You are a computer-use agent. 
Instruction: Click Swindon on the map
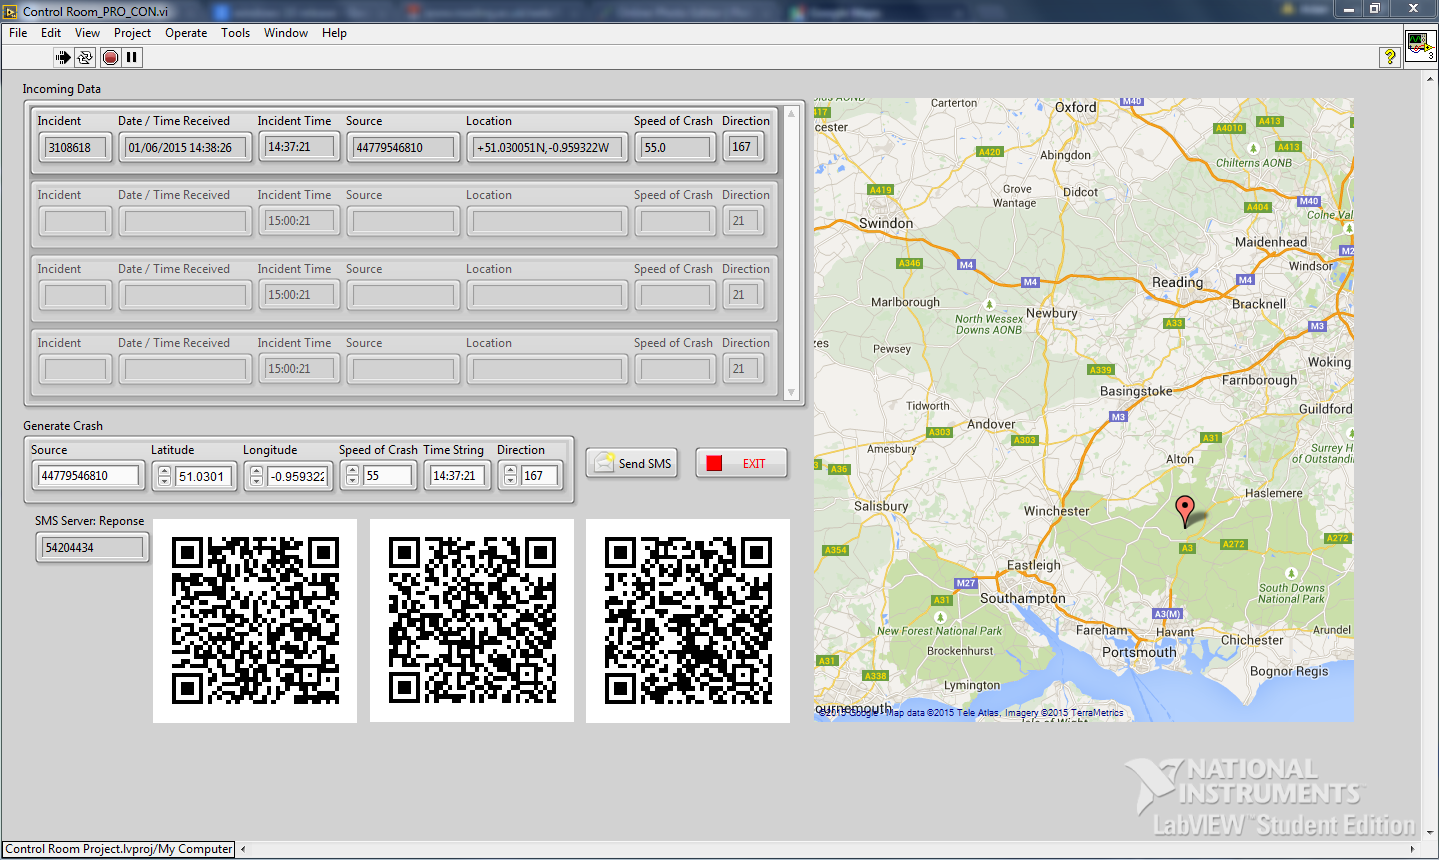[886, 223]
